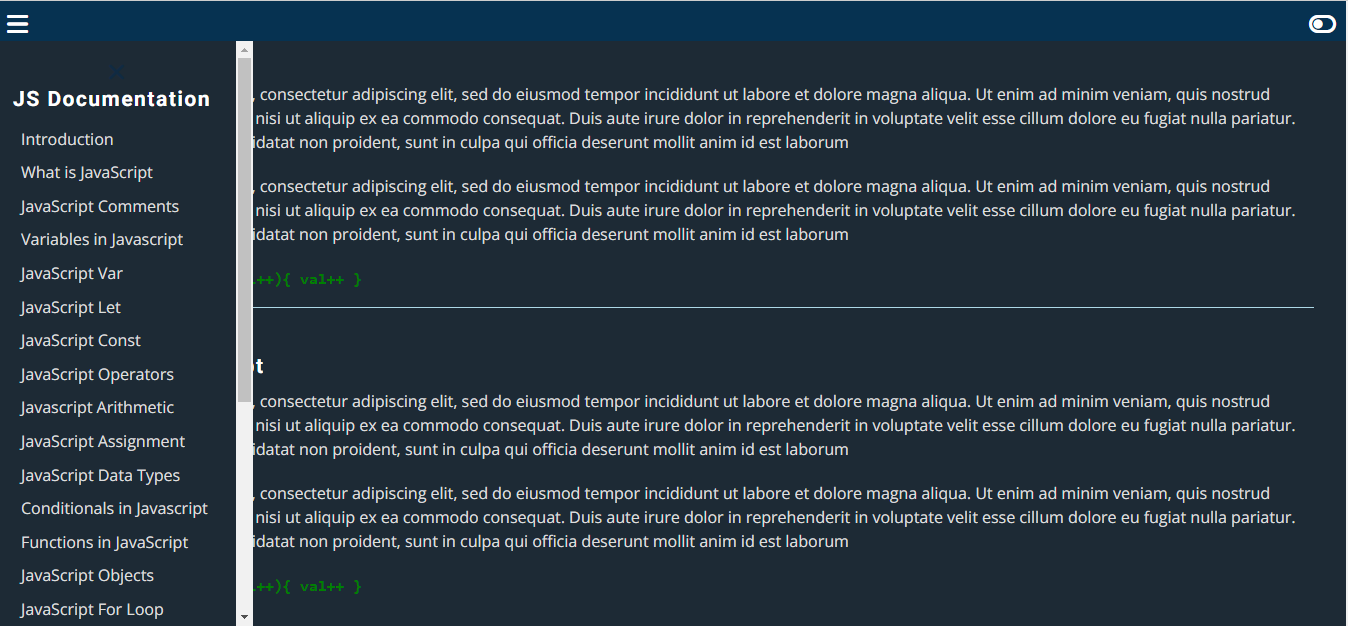
Task: Navigate to JavaScript Const
Action: tap(80, 340)
